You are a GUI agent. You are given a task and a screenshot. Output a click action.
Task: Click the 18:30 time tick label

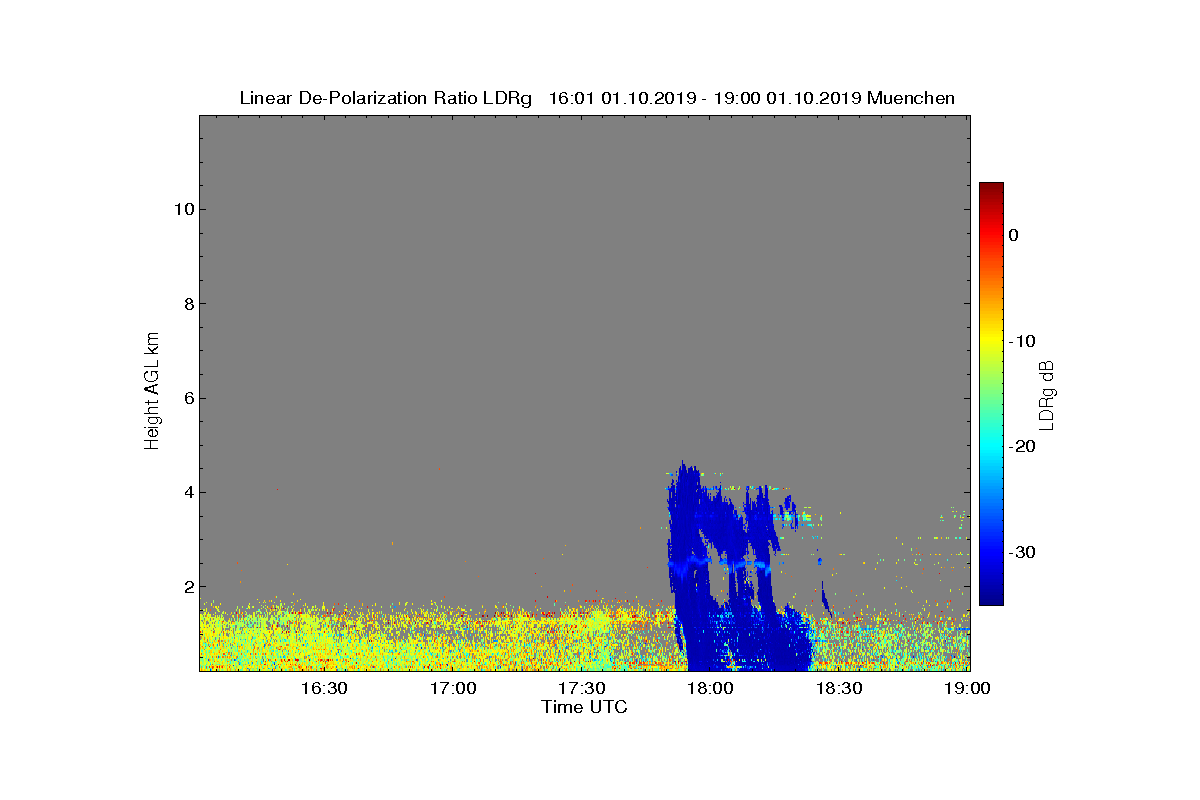point(839,688)
